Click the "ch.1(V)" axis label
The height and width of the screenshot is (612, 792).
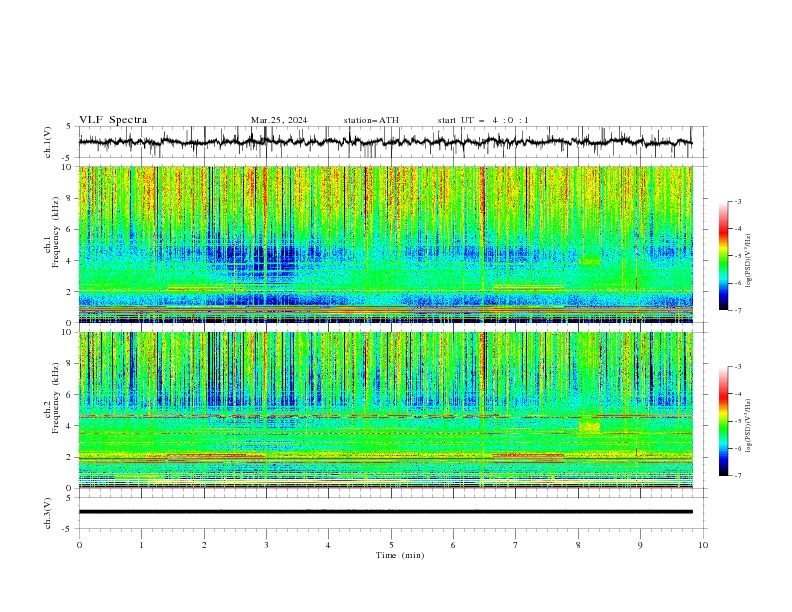click(x=48, y=142)
